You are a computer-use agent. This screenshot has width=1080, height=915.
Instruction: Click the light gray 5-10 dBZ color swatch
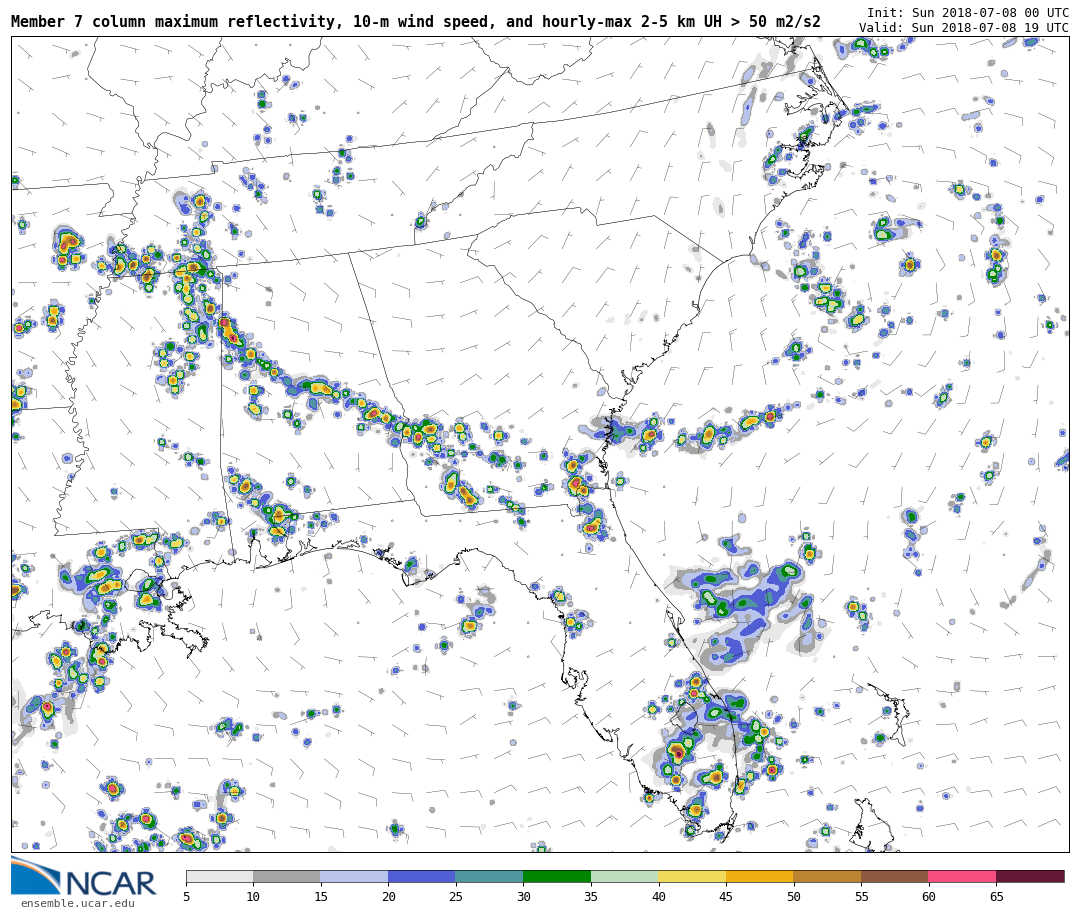click(x=220, y=876)
